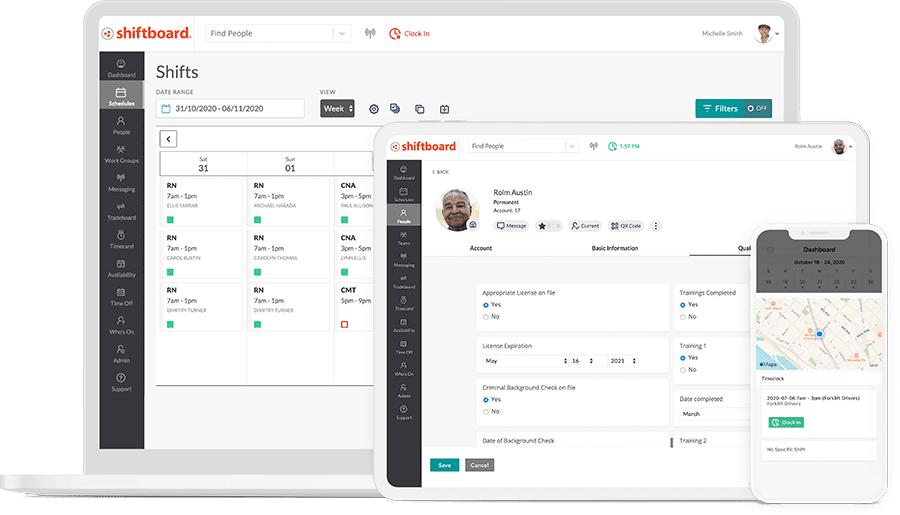Open Schedules in the laptop sidebar

pyautogui.click(x=121, y=95)
